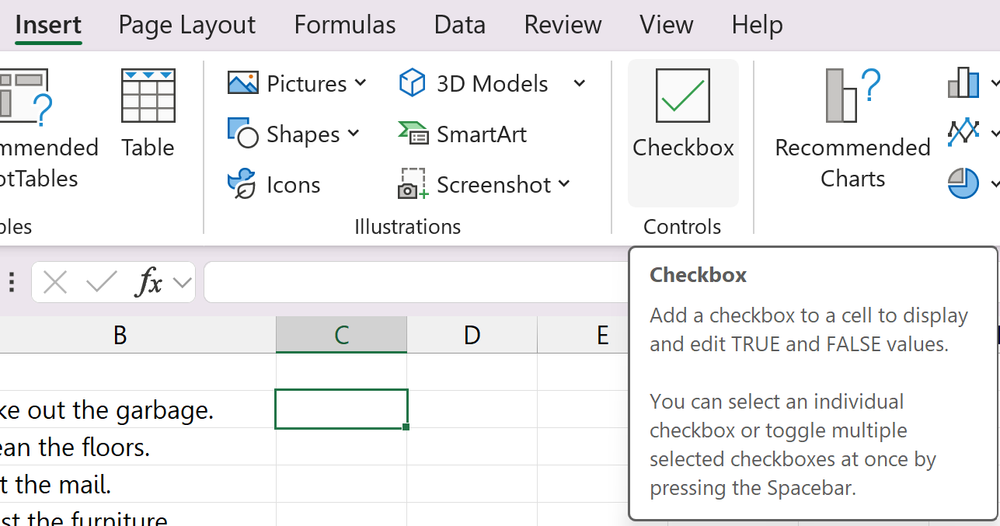Switch to the Page Layout tab
Image resolution: width=1000 pixels, height=526 pixels.
(x=187, y=25)
